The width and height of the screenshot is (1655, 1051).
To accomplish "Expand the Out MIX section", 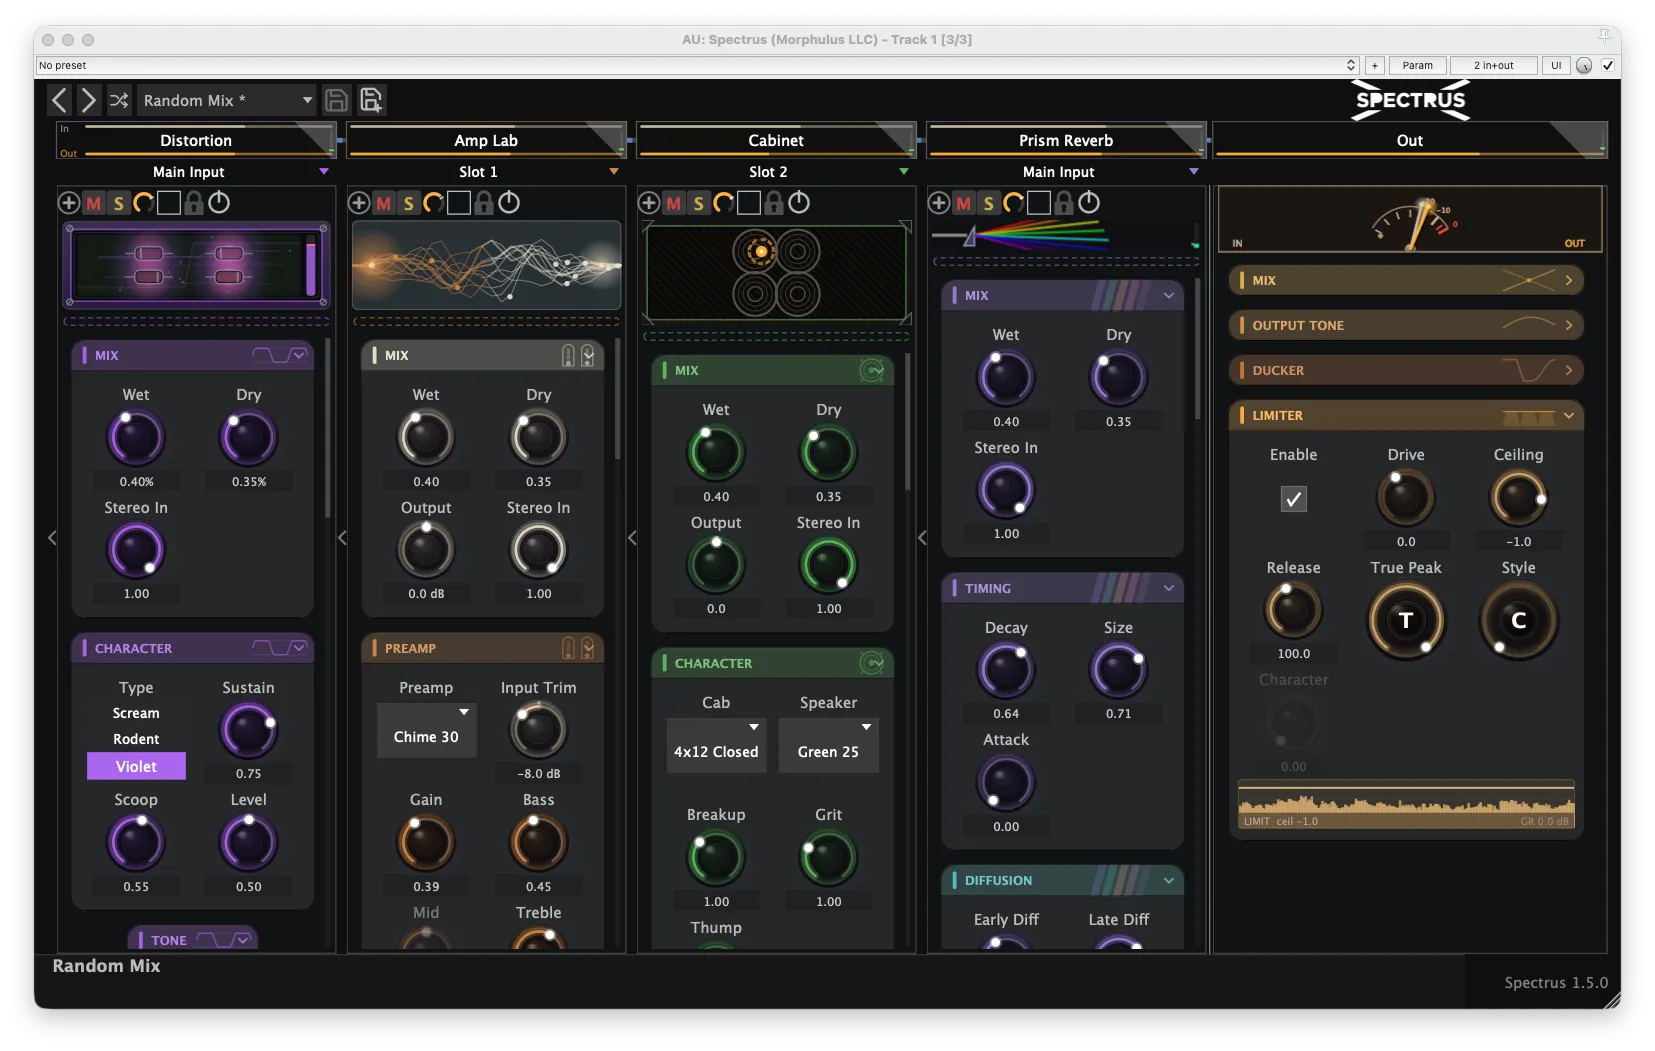I will click(x=1406, y=280).
